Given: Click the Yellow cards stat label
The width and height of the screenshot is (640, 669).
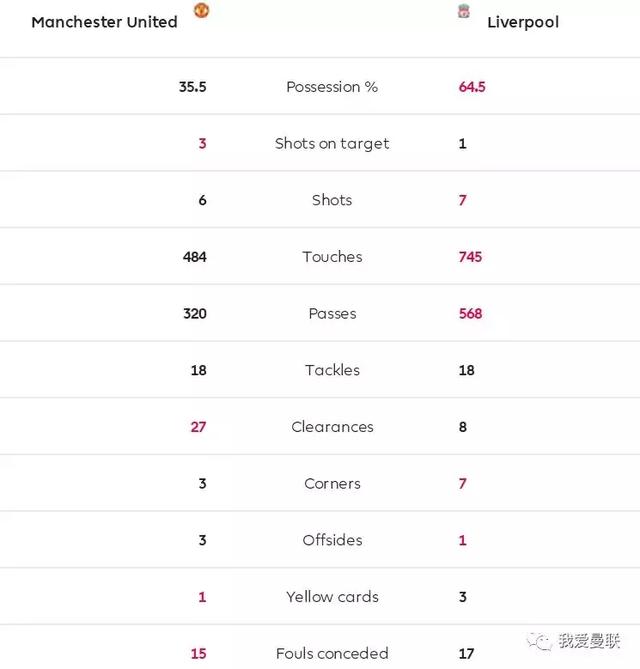Looking at the screenshot, I should coord(332,597).
